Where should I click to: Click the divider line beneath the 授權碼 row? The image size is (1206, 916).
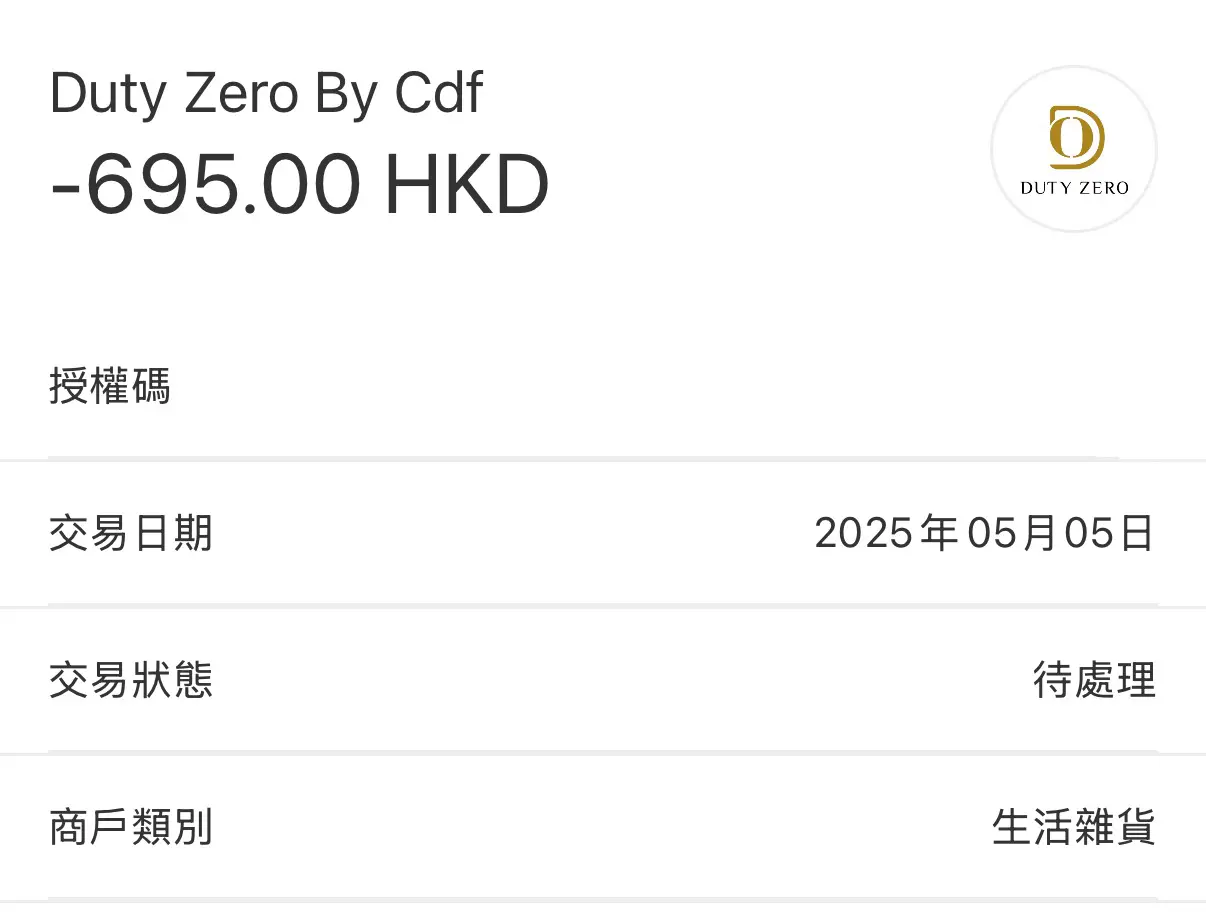click(x=603, y=459)
